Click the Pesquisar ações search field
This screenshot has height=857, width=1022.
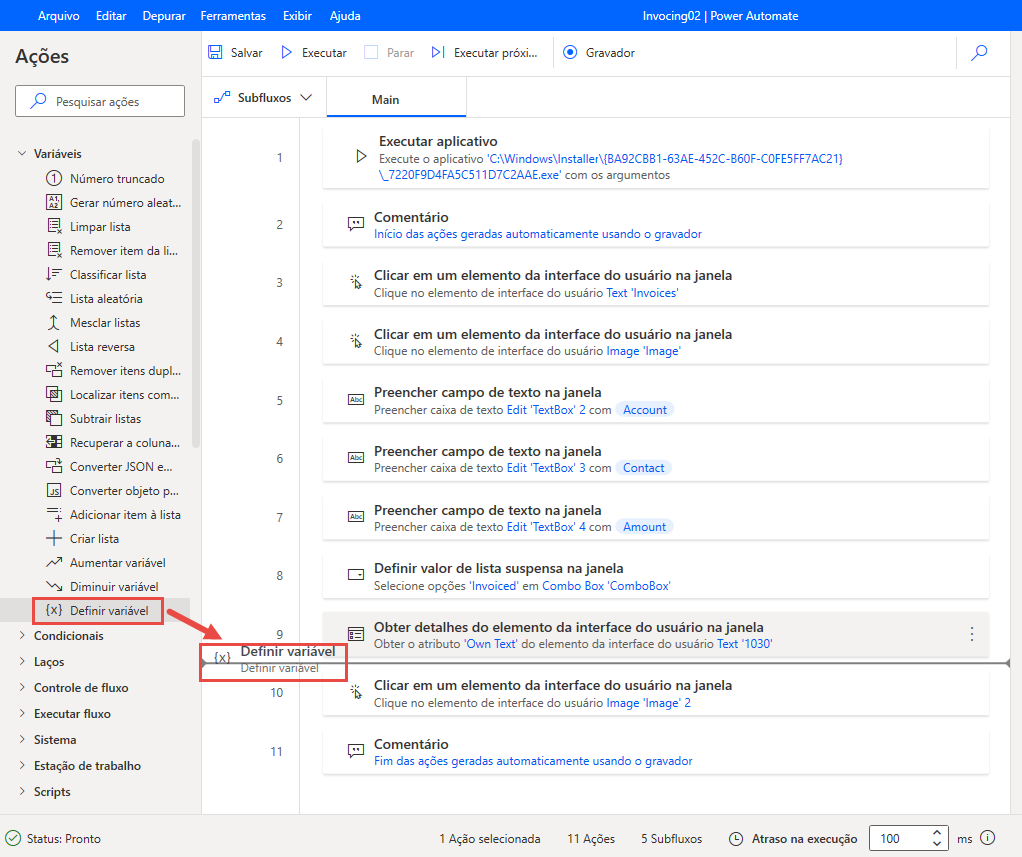coord(100,101)
